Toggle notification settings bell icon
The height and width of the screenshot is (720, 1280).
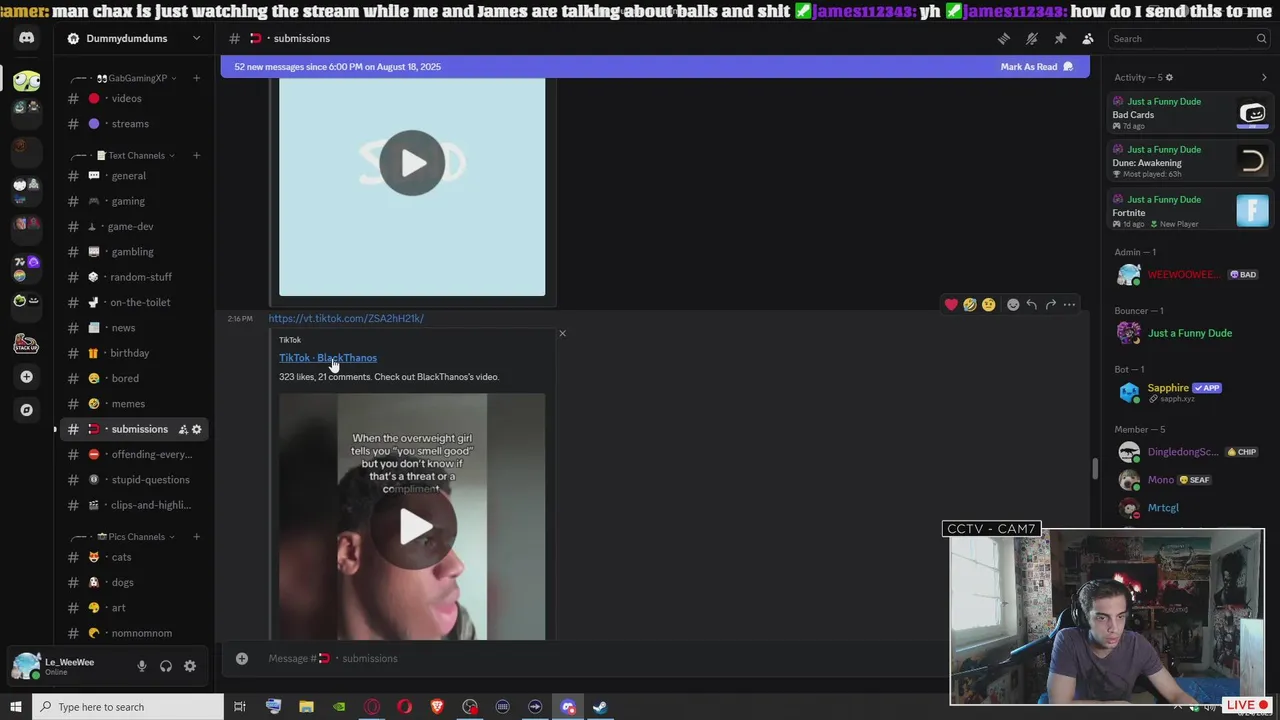pyautogui.click(x=1031, y=38)
